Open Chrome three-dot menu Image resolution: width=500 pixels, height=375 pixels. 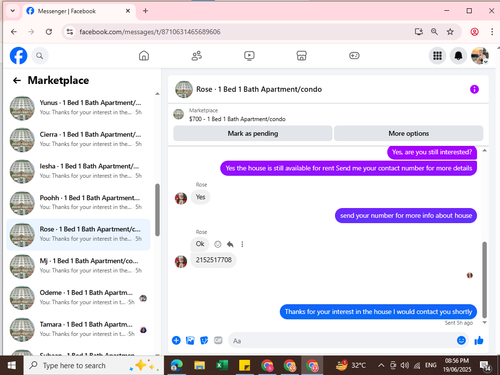coord(492,32)
